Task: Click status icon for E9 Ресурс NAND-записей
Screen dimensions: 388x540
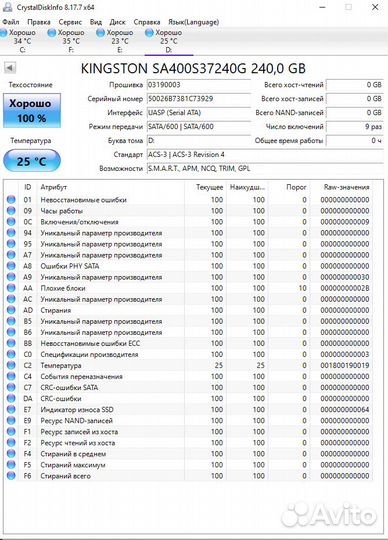Action: click(11, 420)
